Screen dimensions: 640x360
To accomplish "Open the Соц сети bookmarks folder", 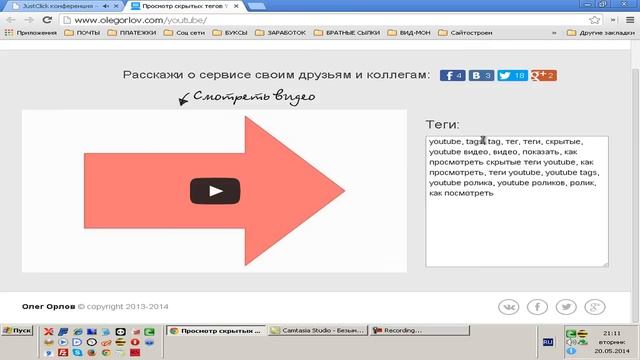I will tap(184, 33).
